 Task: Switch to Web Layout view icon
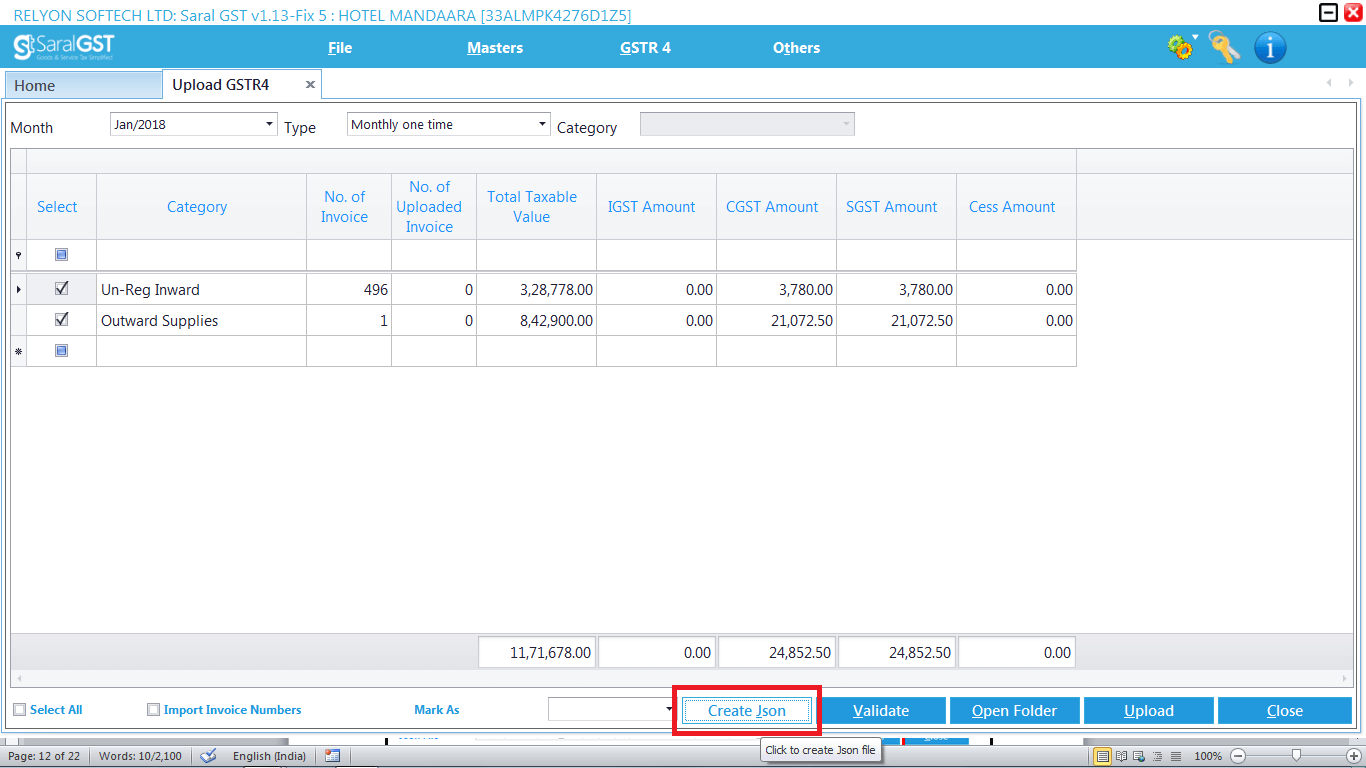(1140, 756)
